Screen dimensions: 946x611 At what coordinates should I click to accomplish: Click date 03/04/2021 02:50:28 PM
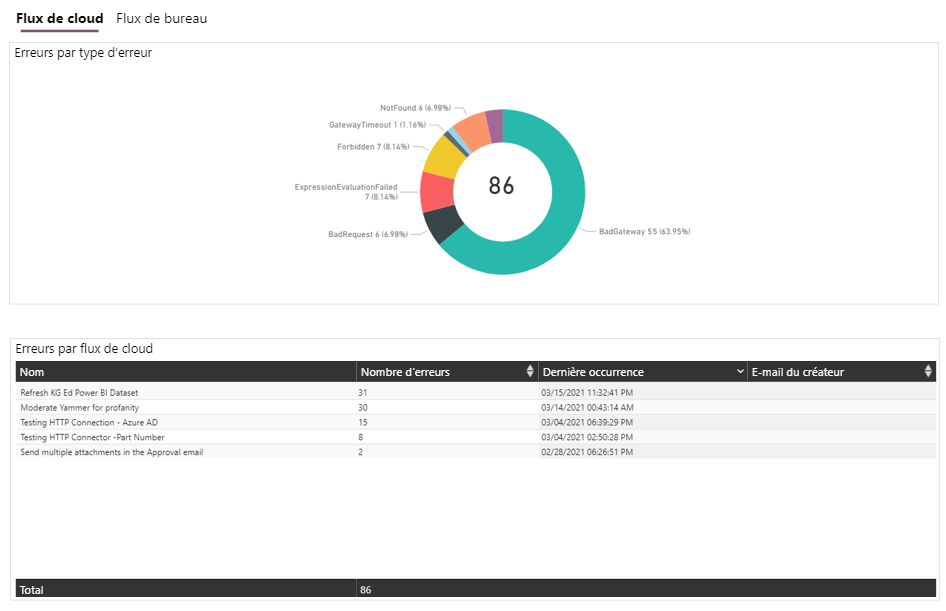[x=587, y=437]
